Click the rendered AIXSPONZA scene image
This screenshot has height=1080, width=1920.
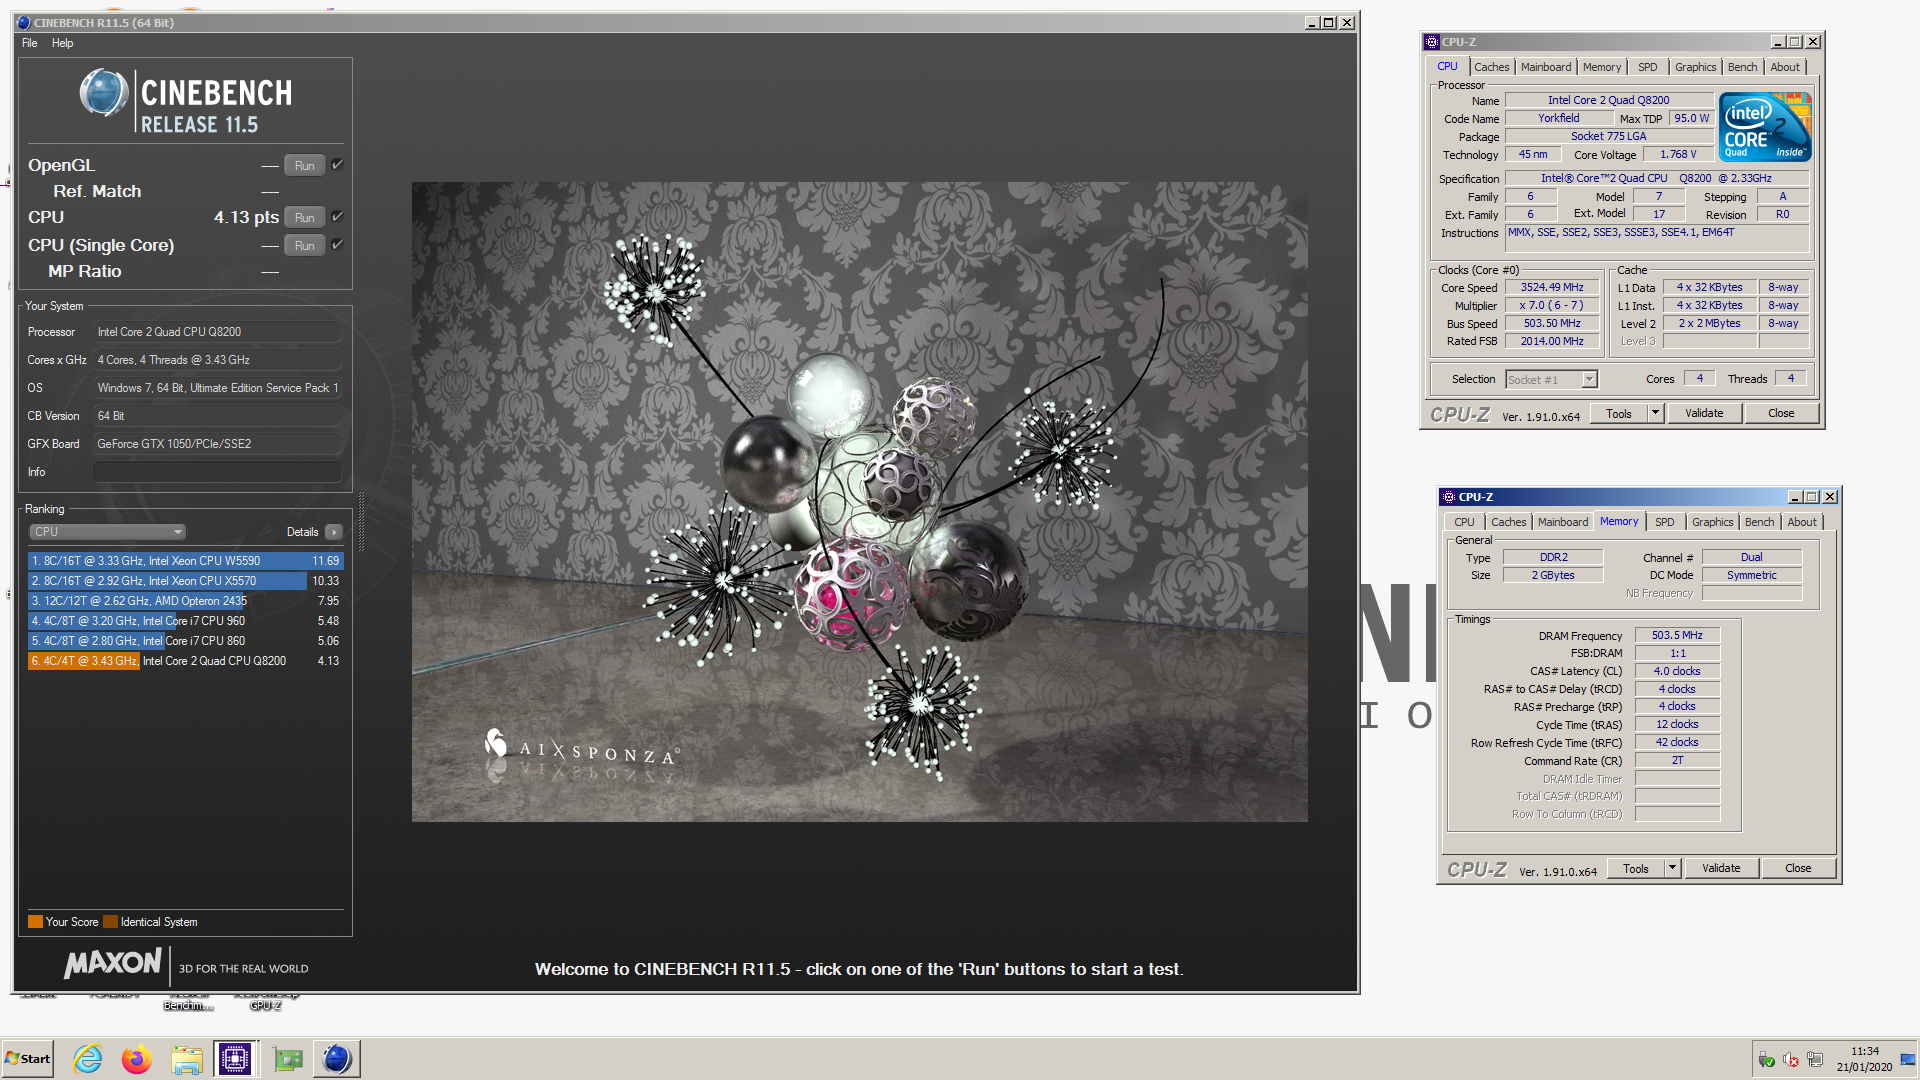(x=859, y=502)
